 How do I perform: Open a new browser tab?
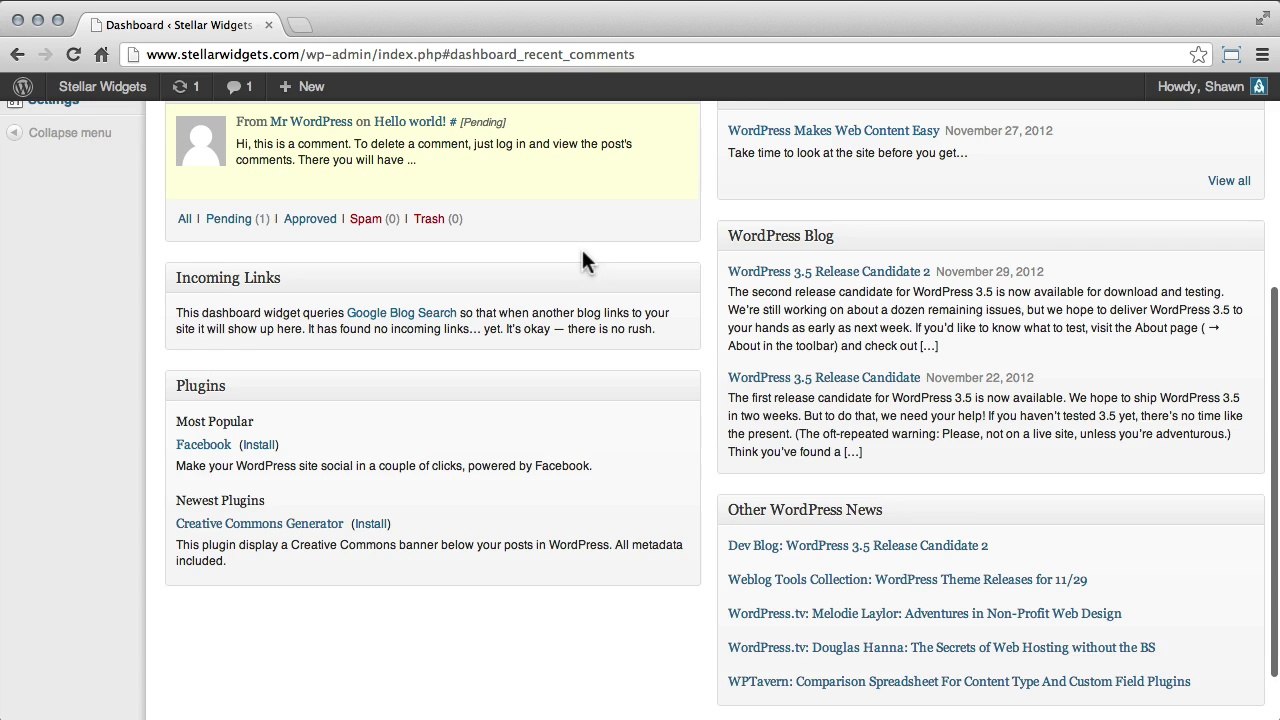click(299, 25)
